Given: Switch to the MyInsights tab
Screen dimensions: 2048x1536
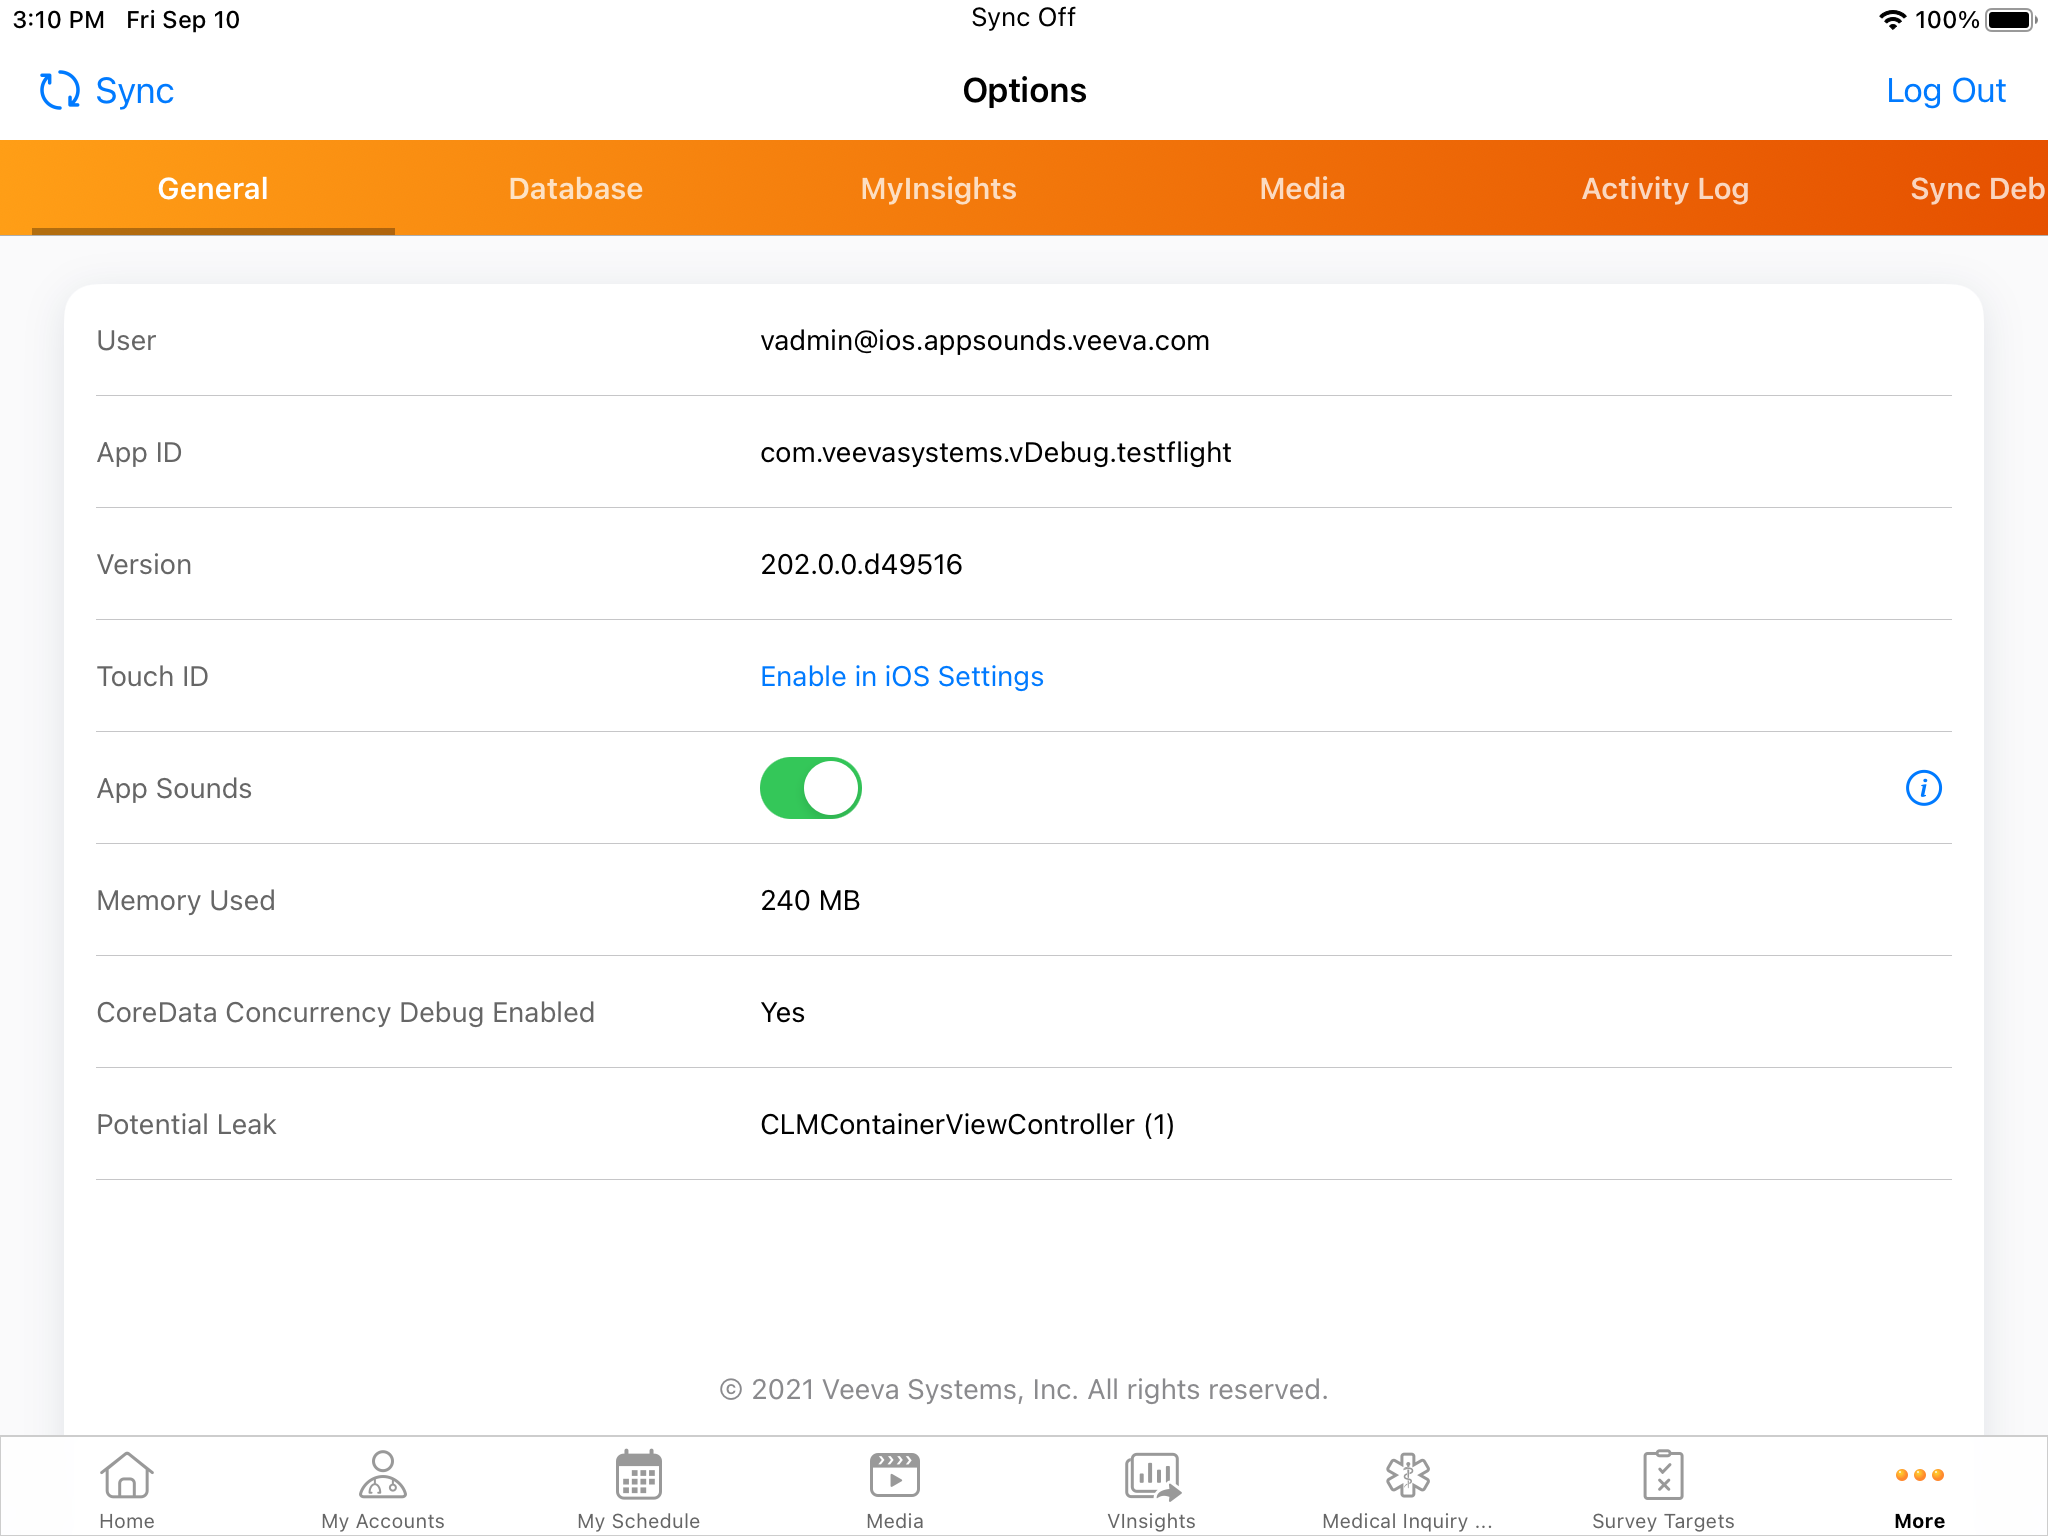Looking at the screenshot, I should (938, 189).
